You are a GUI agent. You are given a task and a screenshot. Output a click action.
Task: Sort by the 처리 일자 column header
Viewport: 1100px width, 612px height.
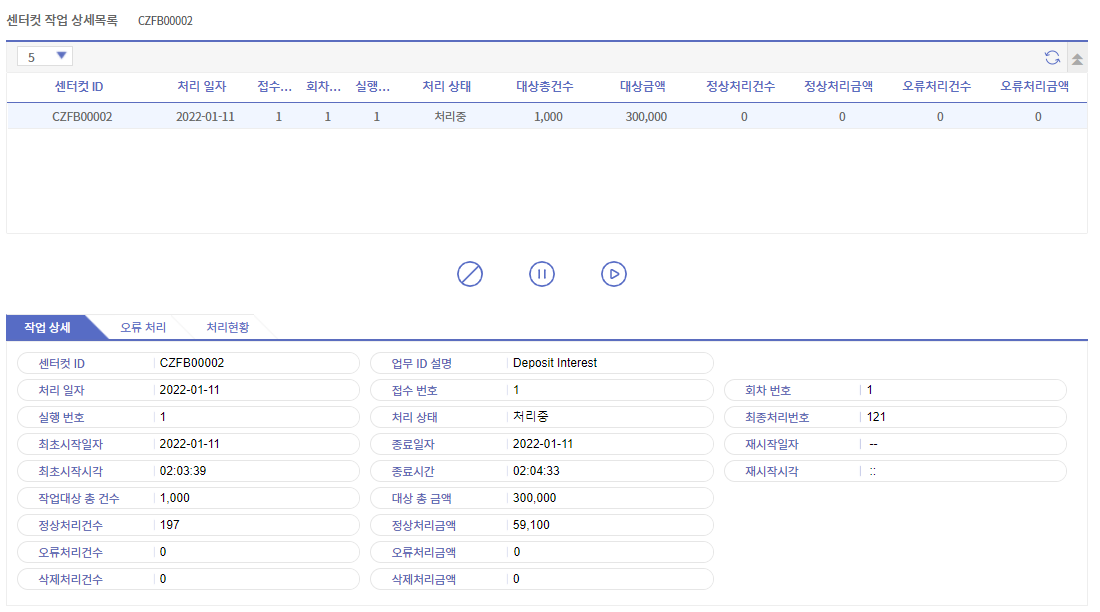pyautogui.click(x=202, y=87)
